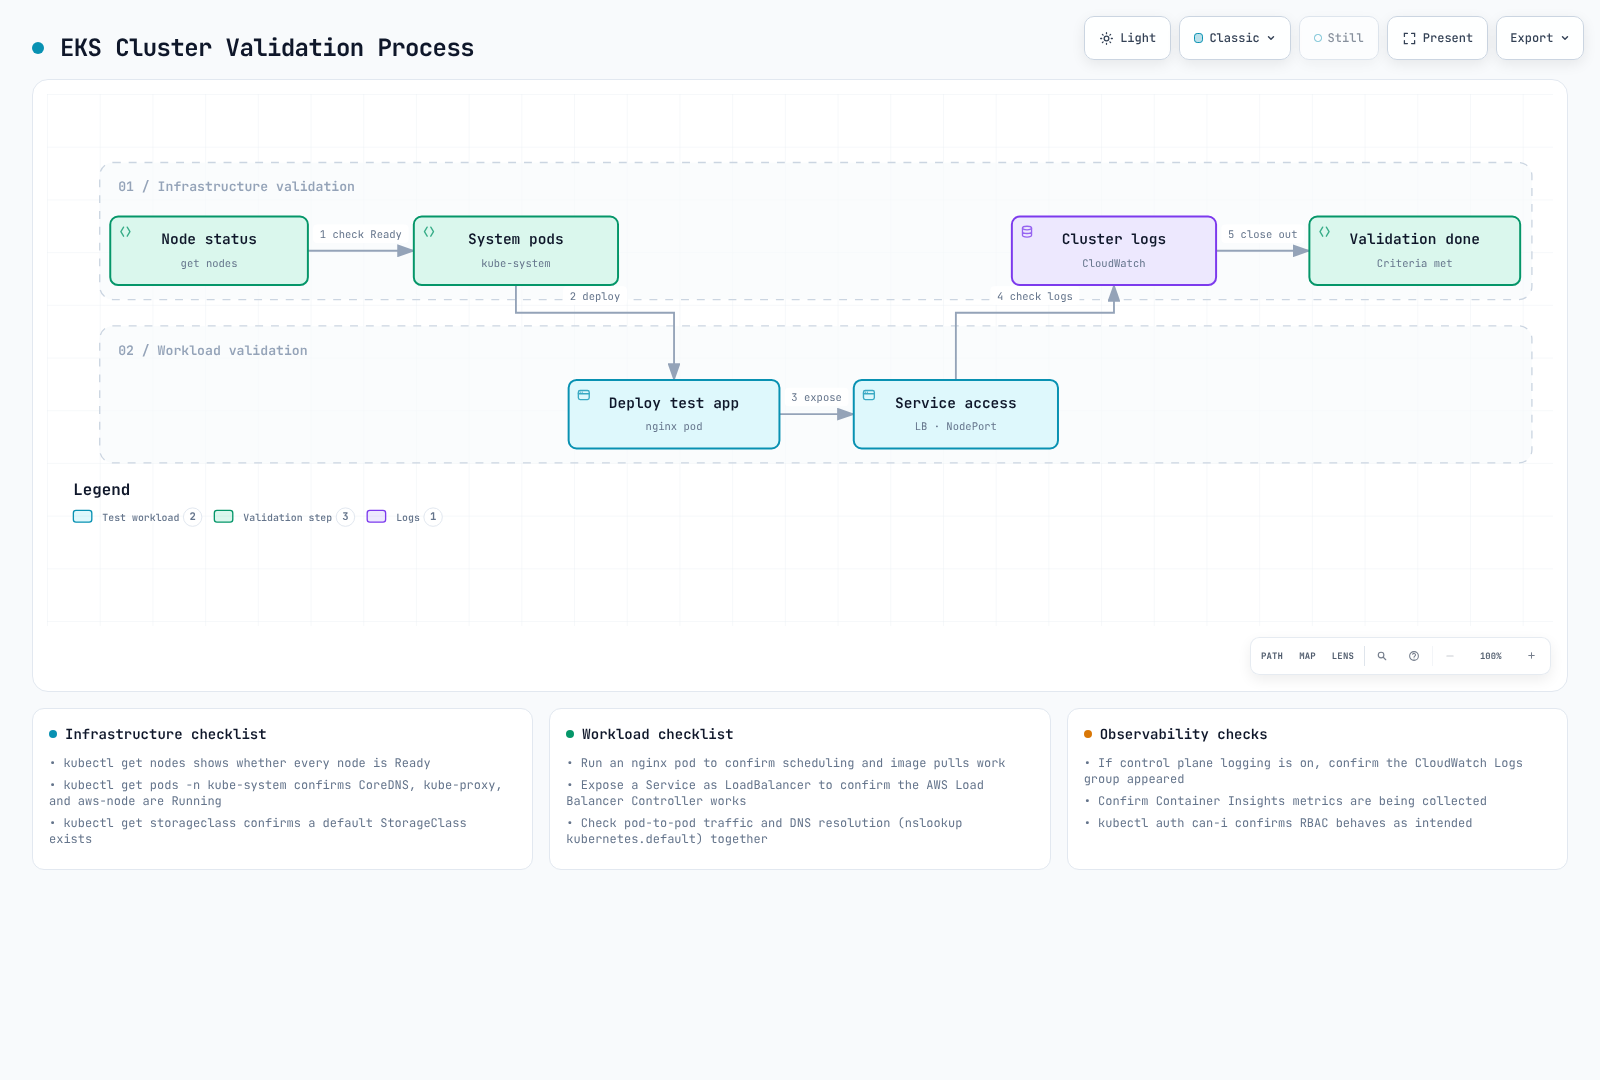Click the '2 deploy' edge label

(595, 297)
